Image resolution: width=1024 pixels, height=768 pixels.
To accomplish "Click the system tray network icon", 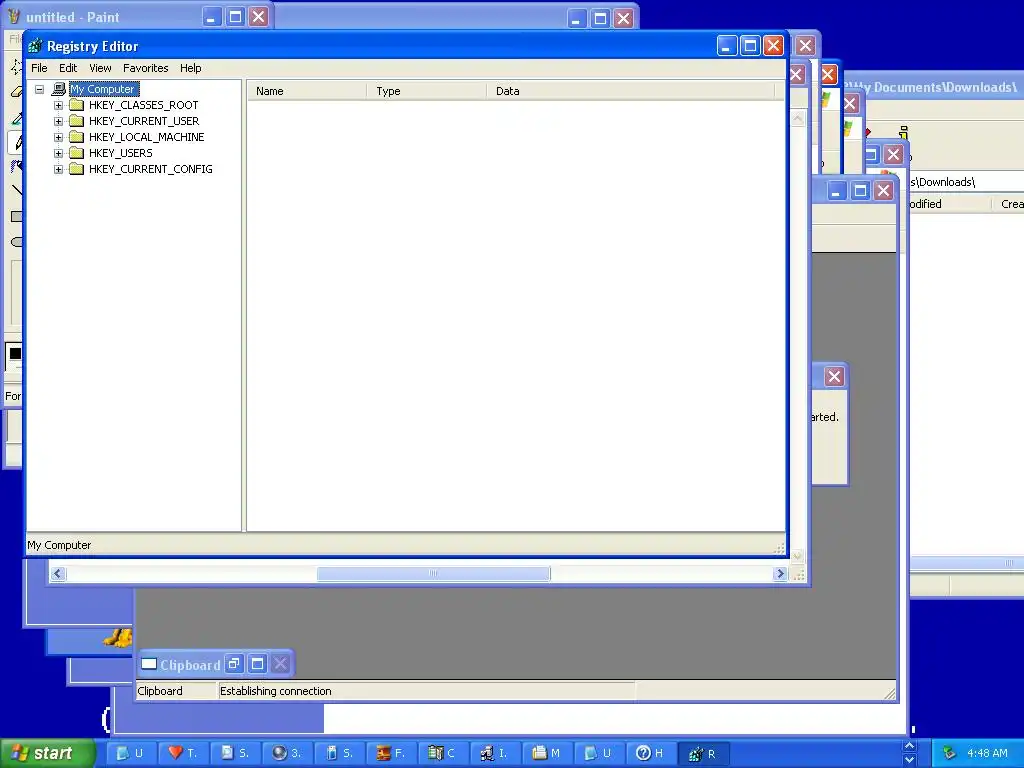I will 950,754.
